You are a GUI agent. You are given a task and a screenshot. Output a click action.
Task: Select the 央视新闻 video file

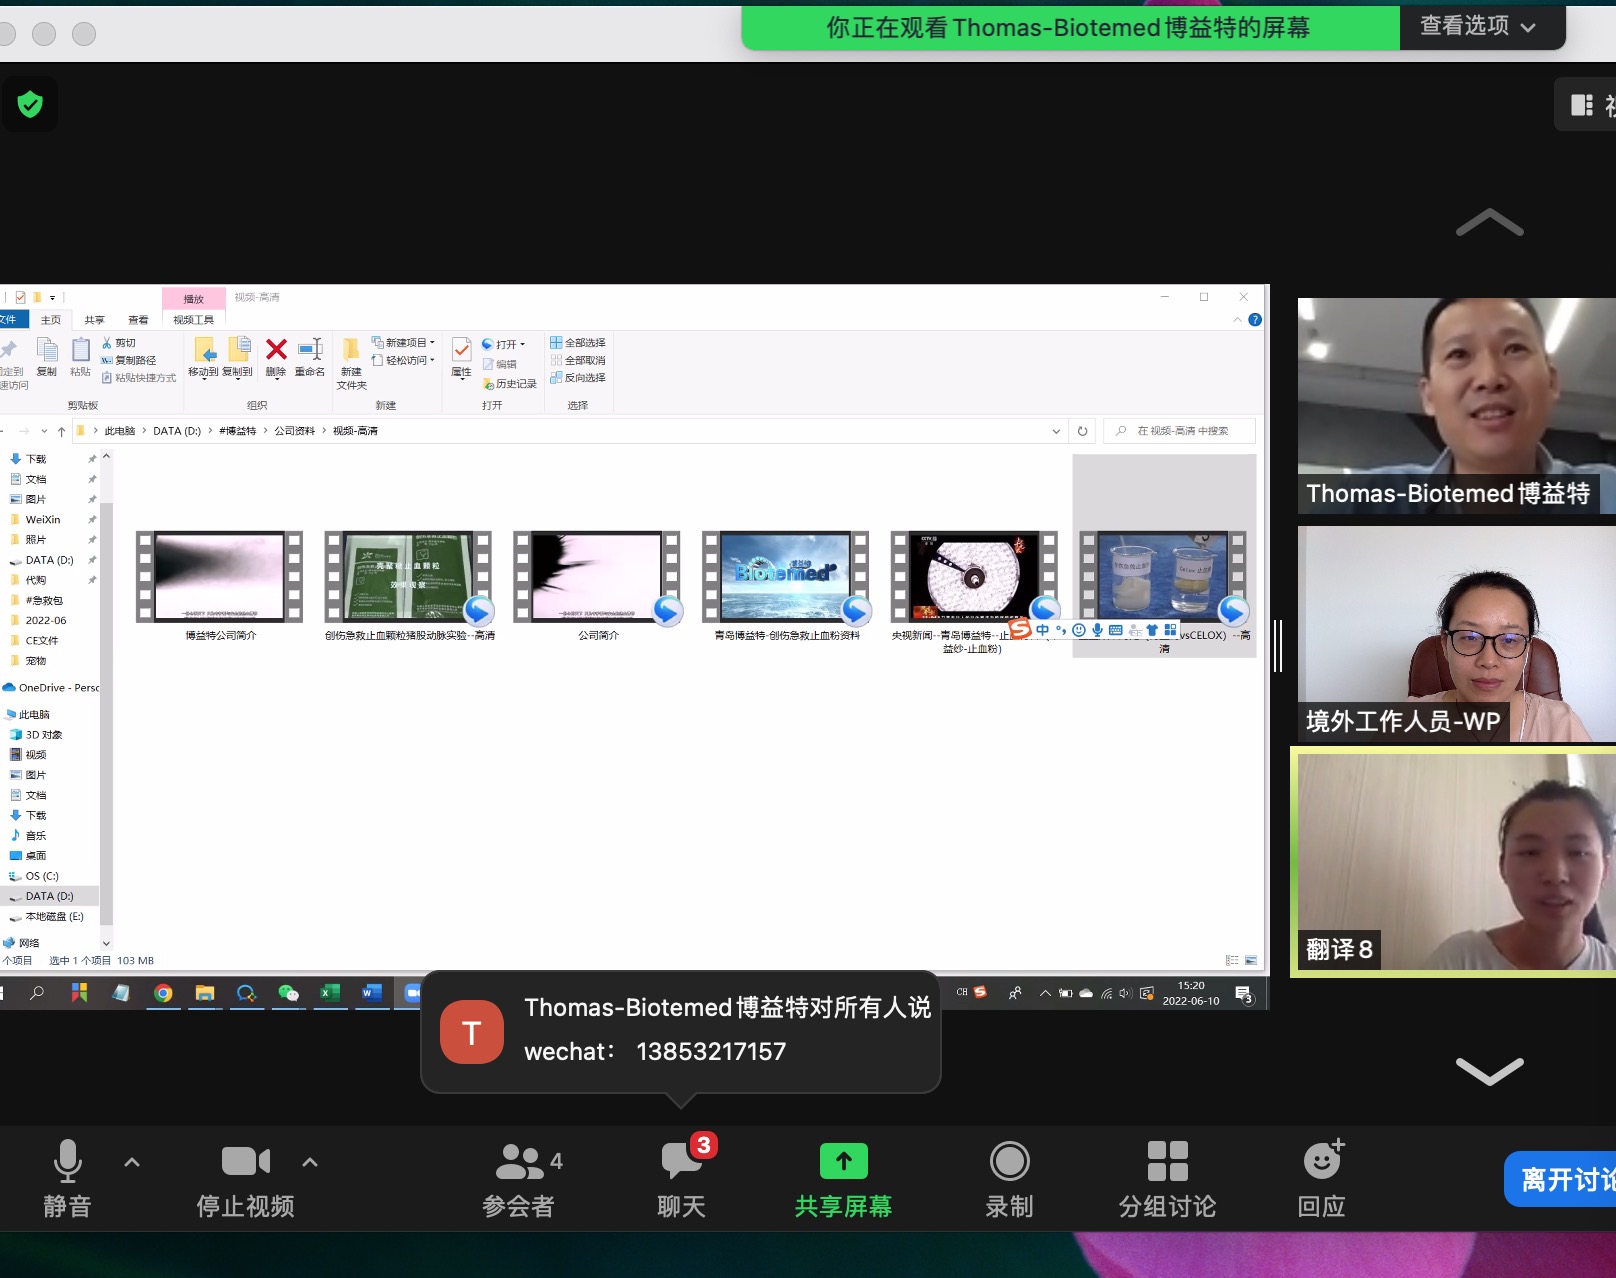point(974,592)
